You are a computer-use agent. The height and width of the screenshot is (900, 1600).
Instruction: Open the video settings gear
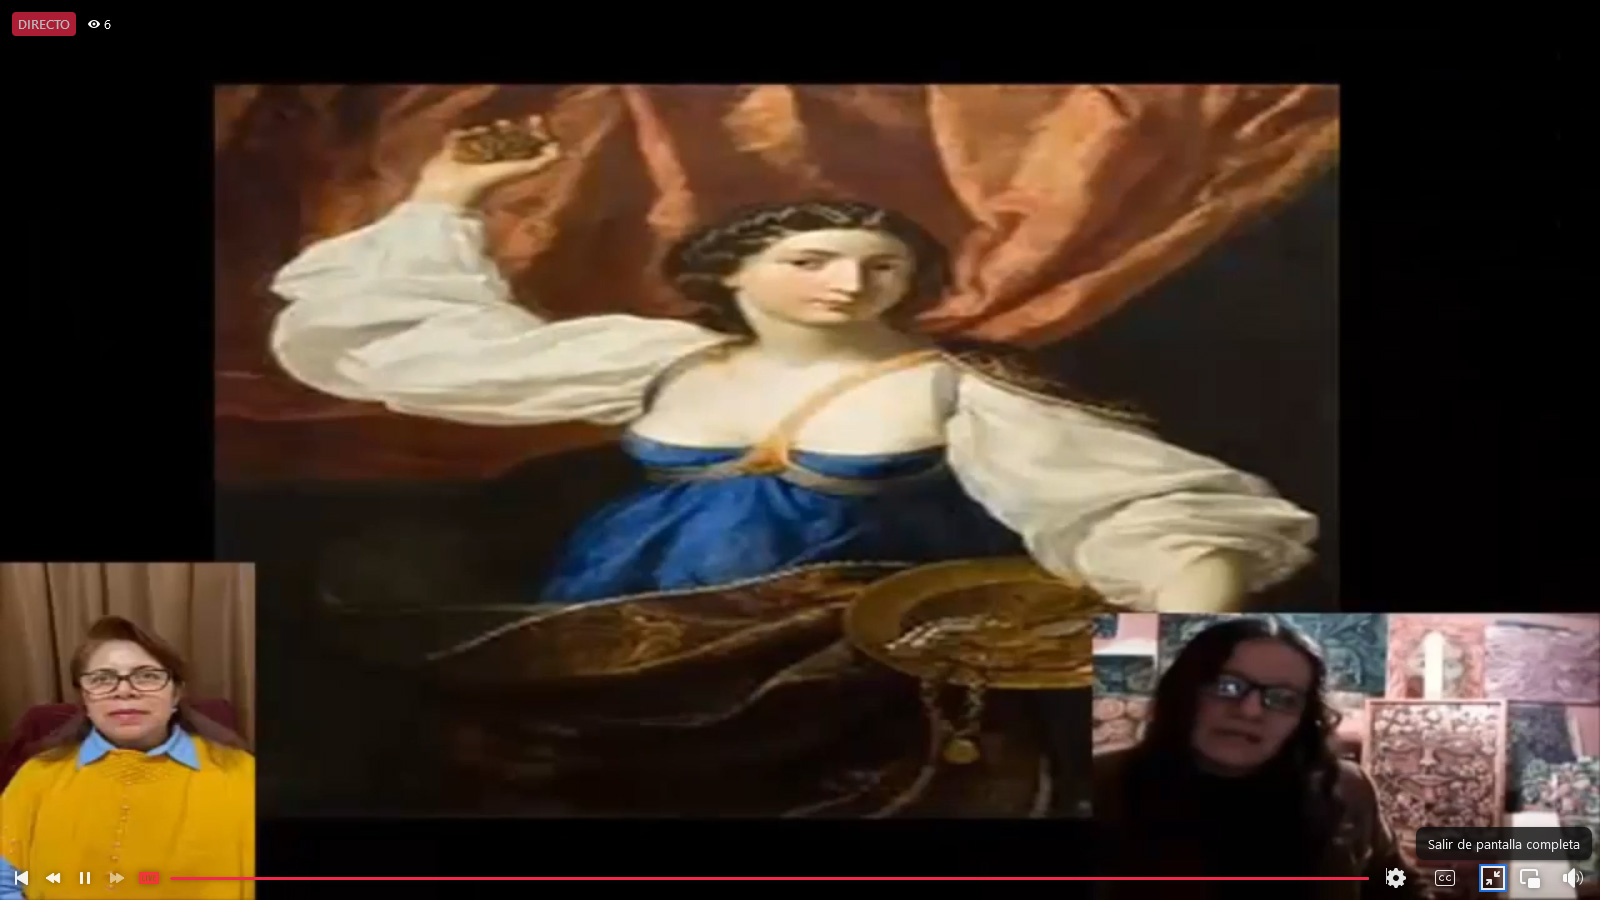[x=1396, y=878]
